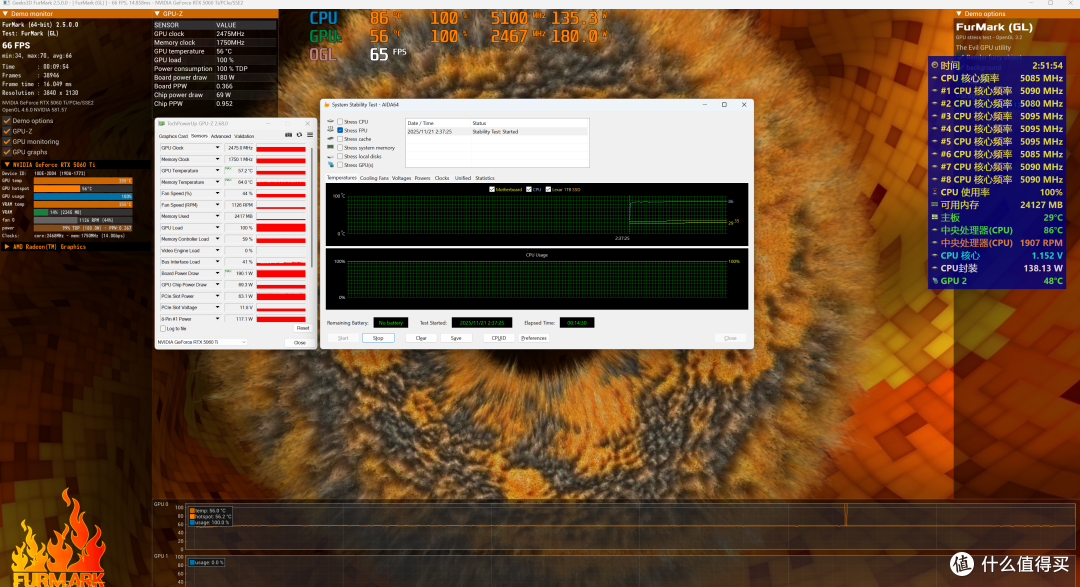Enable Stress local disks checkbox
This screenshot has width=1080, height=587.
[340, 156]
